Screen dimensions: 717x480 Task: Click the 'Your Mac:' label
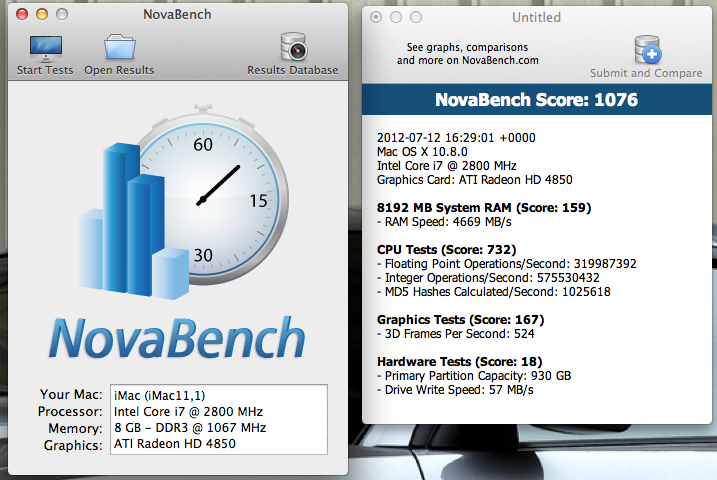71,394
